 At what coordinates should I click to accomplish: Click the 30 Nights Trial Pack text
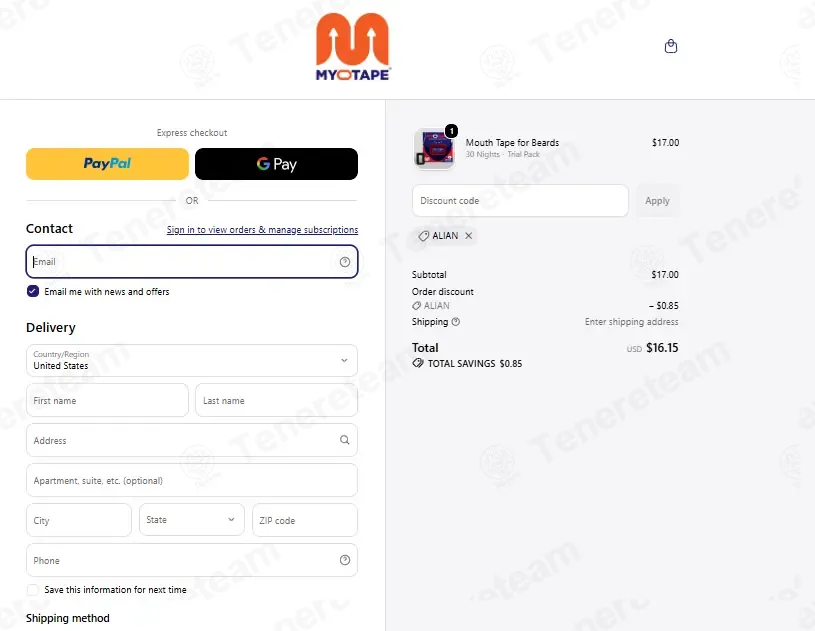(502, 154)
